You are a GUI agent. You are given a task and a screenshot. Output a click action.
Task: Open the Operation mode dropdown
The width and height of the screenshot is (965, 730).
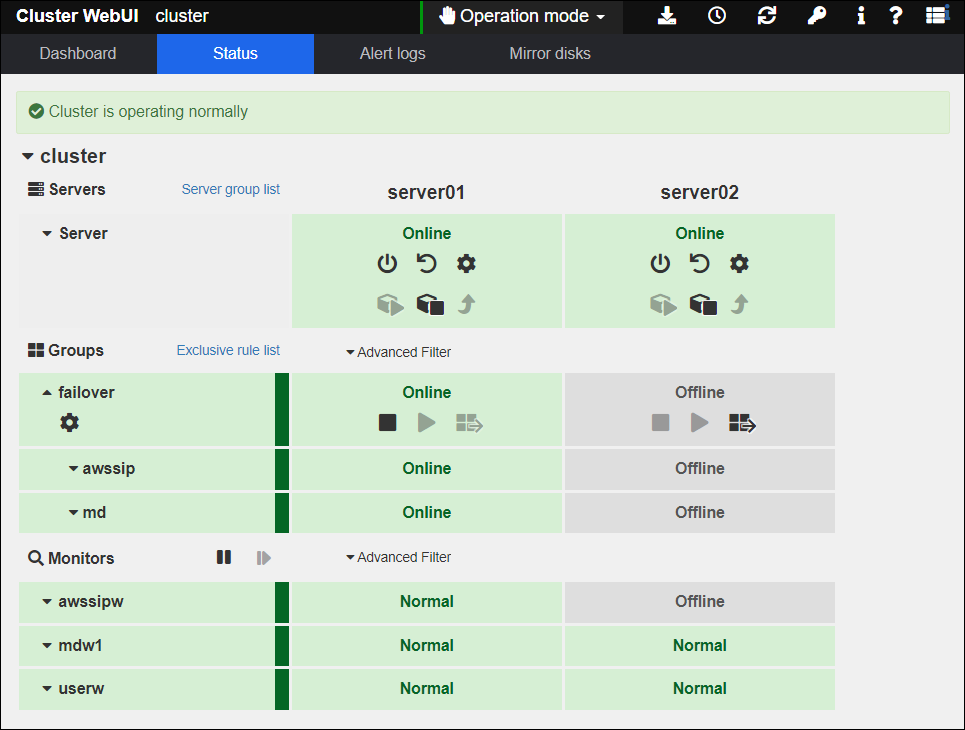pyautogui.click(x=523, y=16)
